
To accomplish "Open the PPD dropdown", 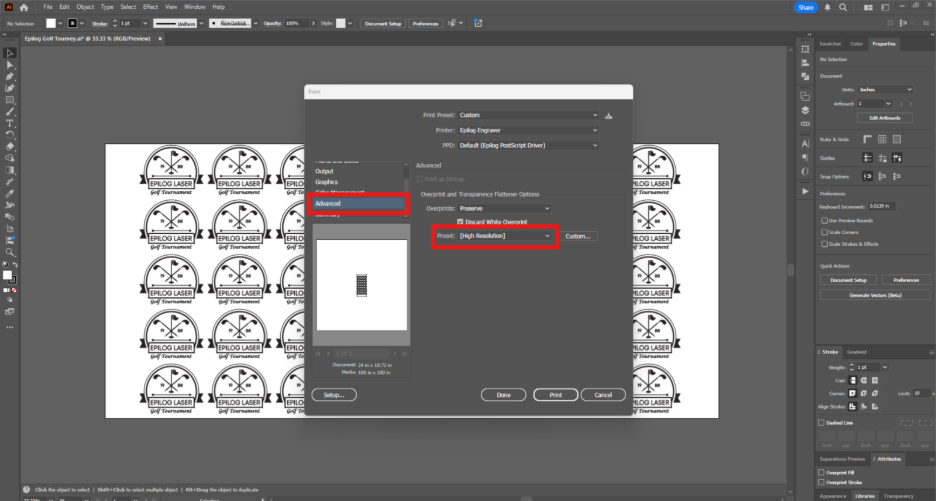I will tap(528, 145).
